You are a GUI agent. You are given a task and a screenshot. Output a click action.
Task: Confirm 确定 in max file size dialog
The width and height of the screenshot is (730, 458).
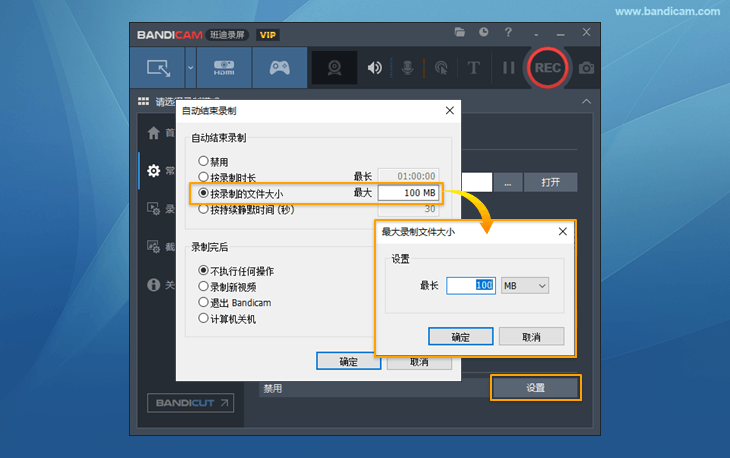click(460, 337)
